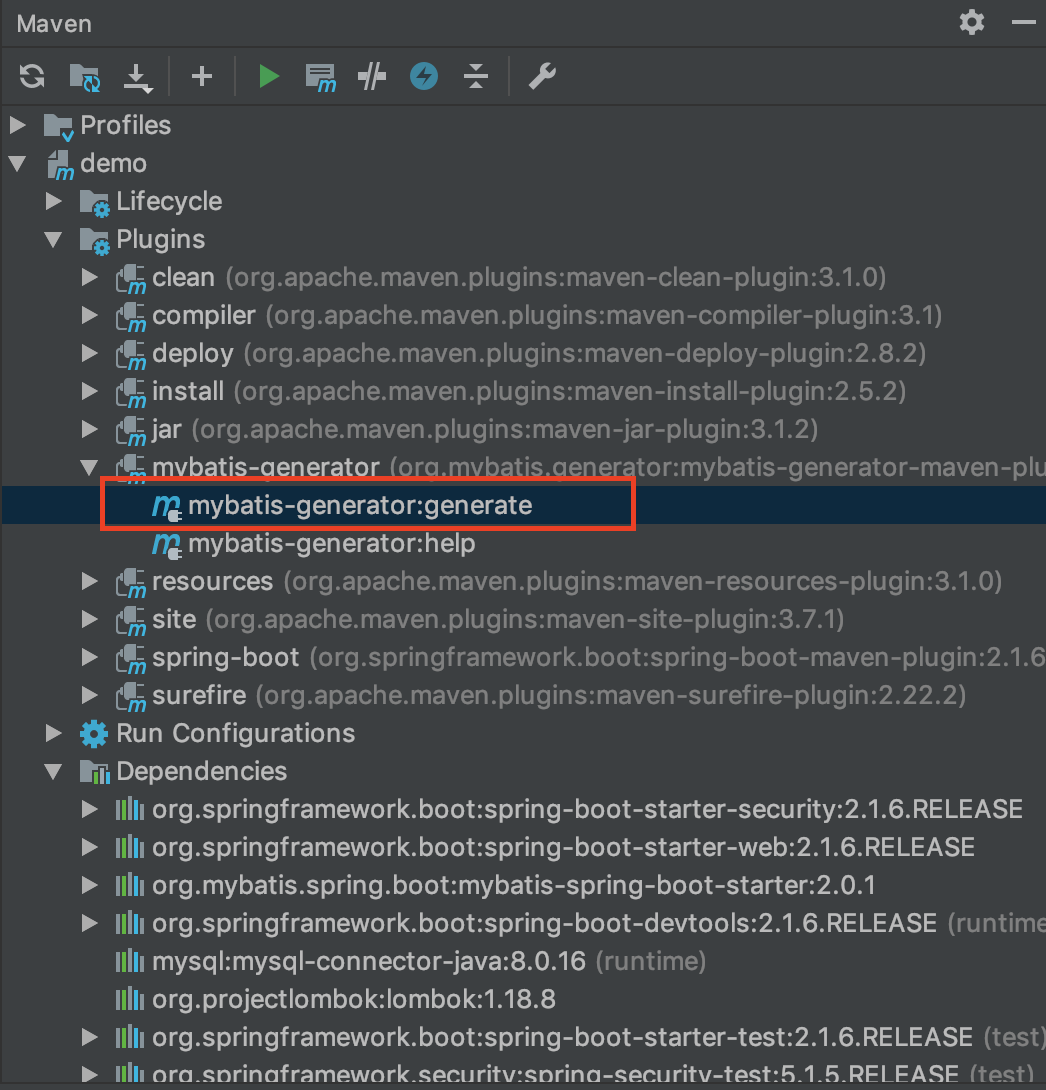The image size is (1046, 1090).
Task: Toggle Maven Offline Mode lightning icon
Action: 424,76
